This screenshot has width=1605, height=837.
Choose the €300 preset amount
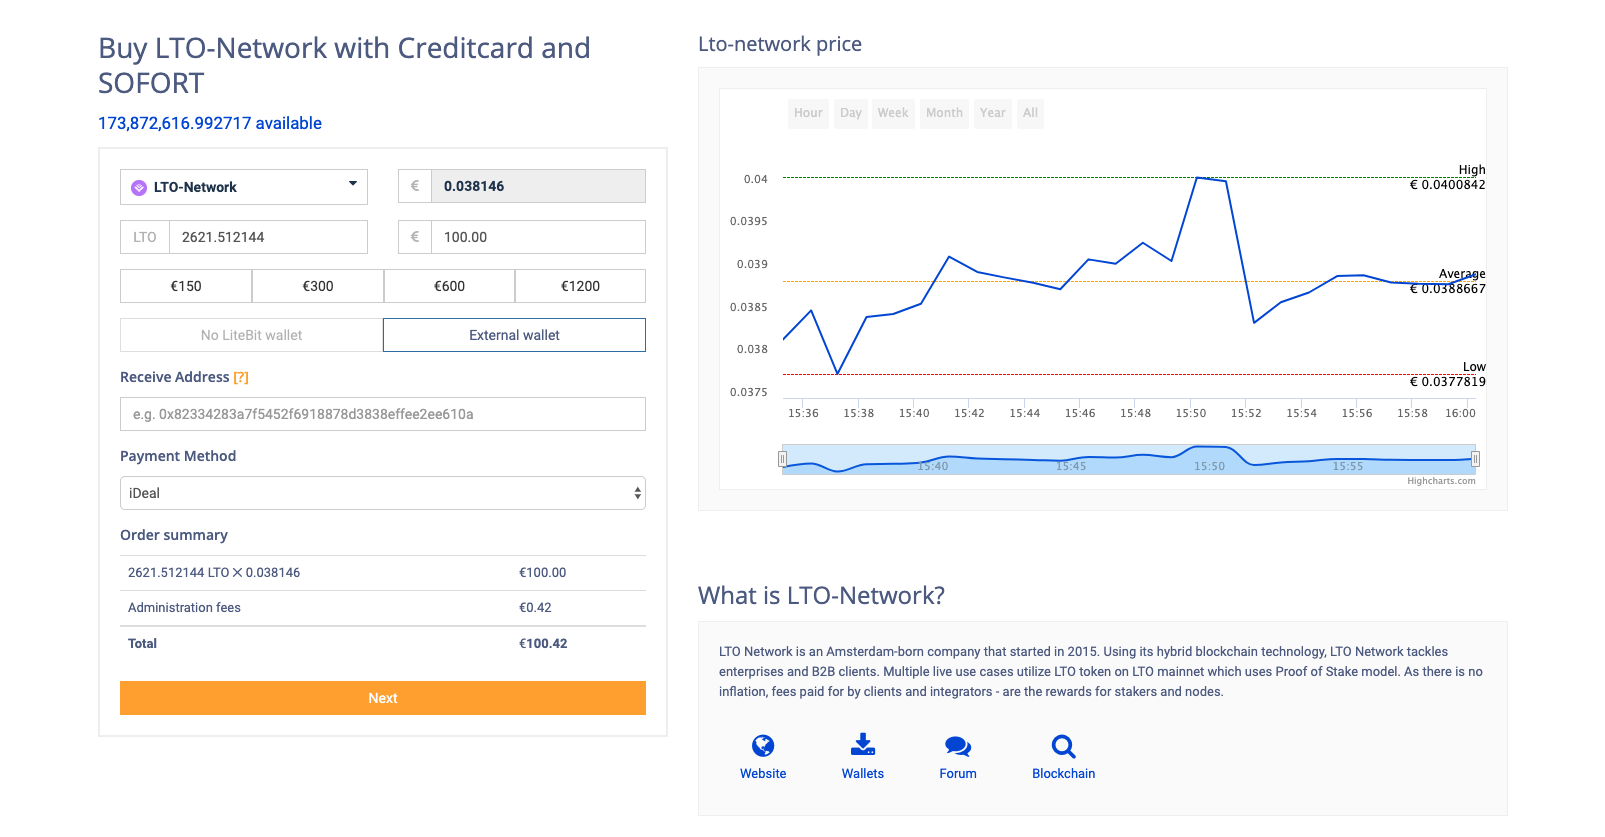318,286
